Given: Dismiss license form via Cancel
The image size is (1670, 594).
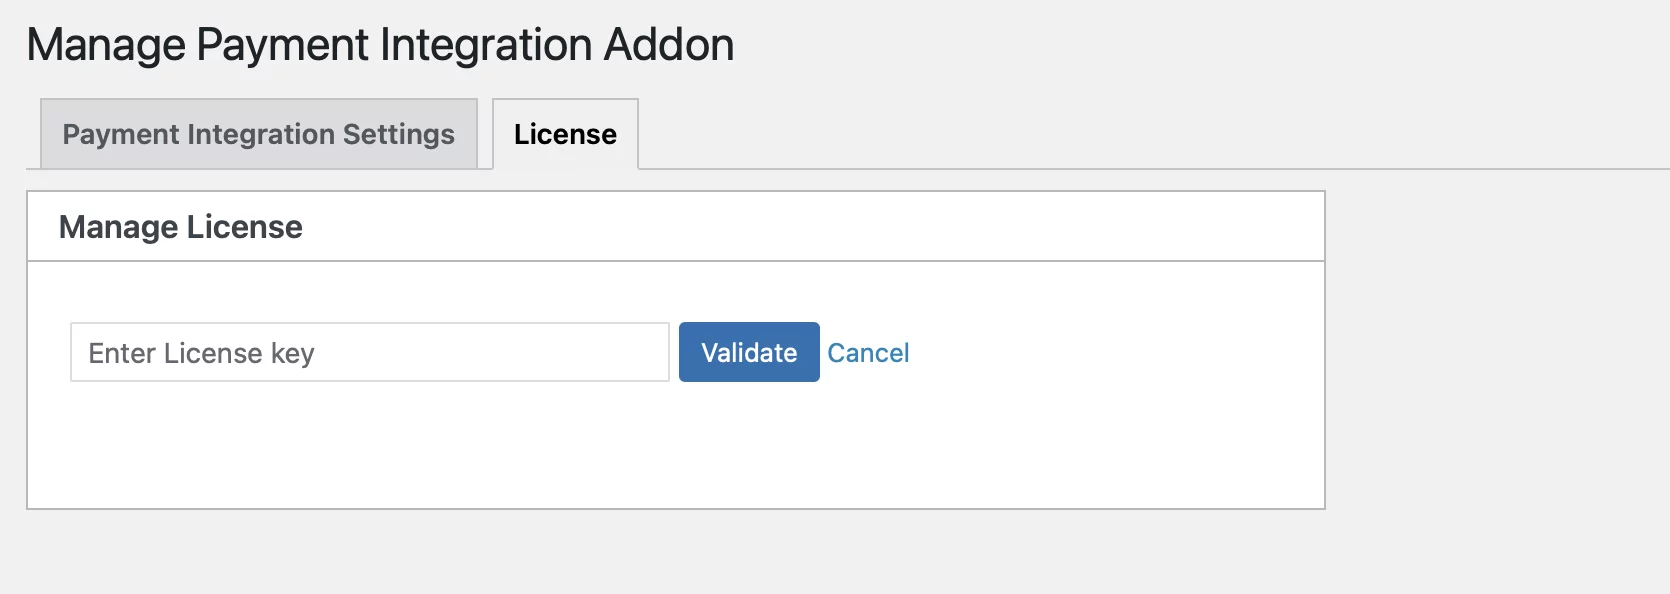Looking at the screenshot, I should pyautogui.click(x=868, y=353).
